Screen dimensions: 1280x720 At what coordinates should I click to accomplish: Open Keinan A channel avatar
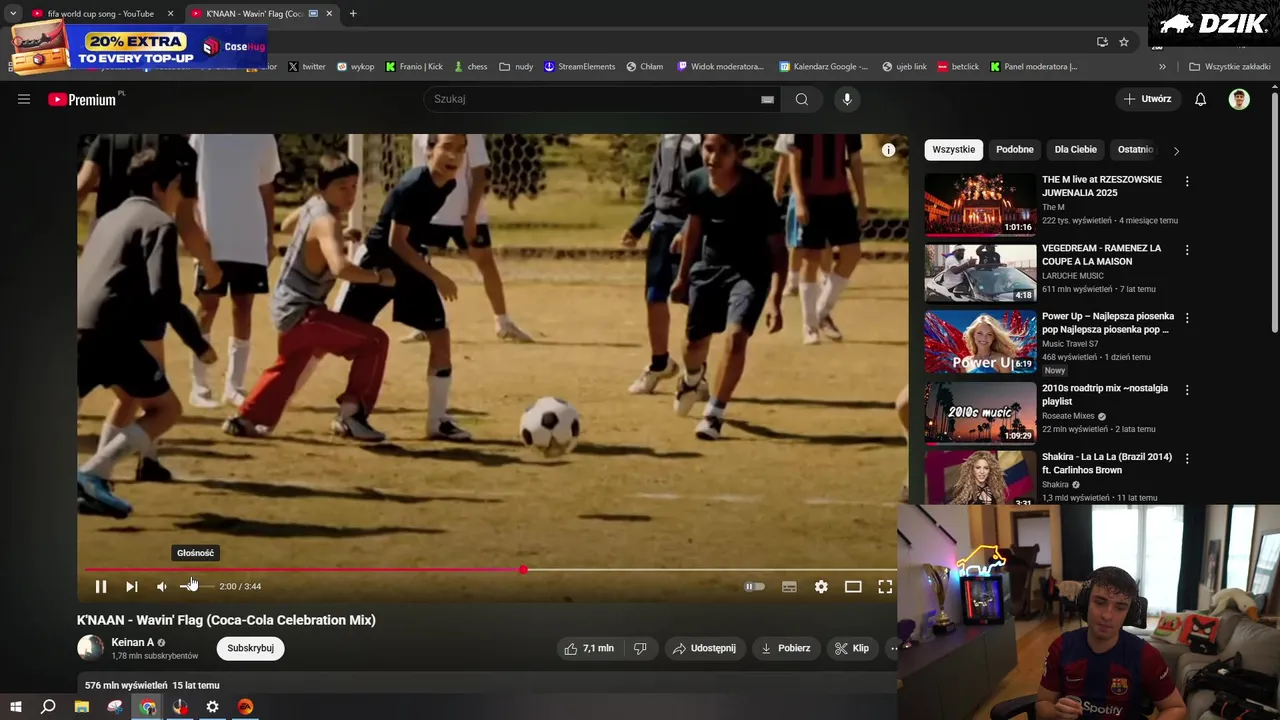[x=90, y=648]
